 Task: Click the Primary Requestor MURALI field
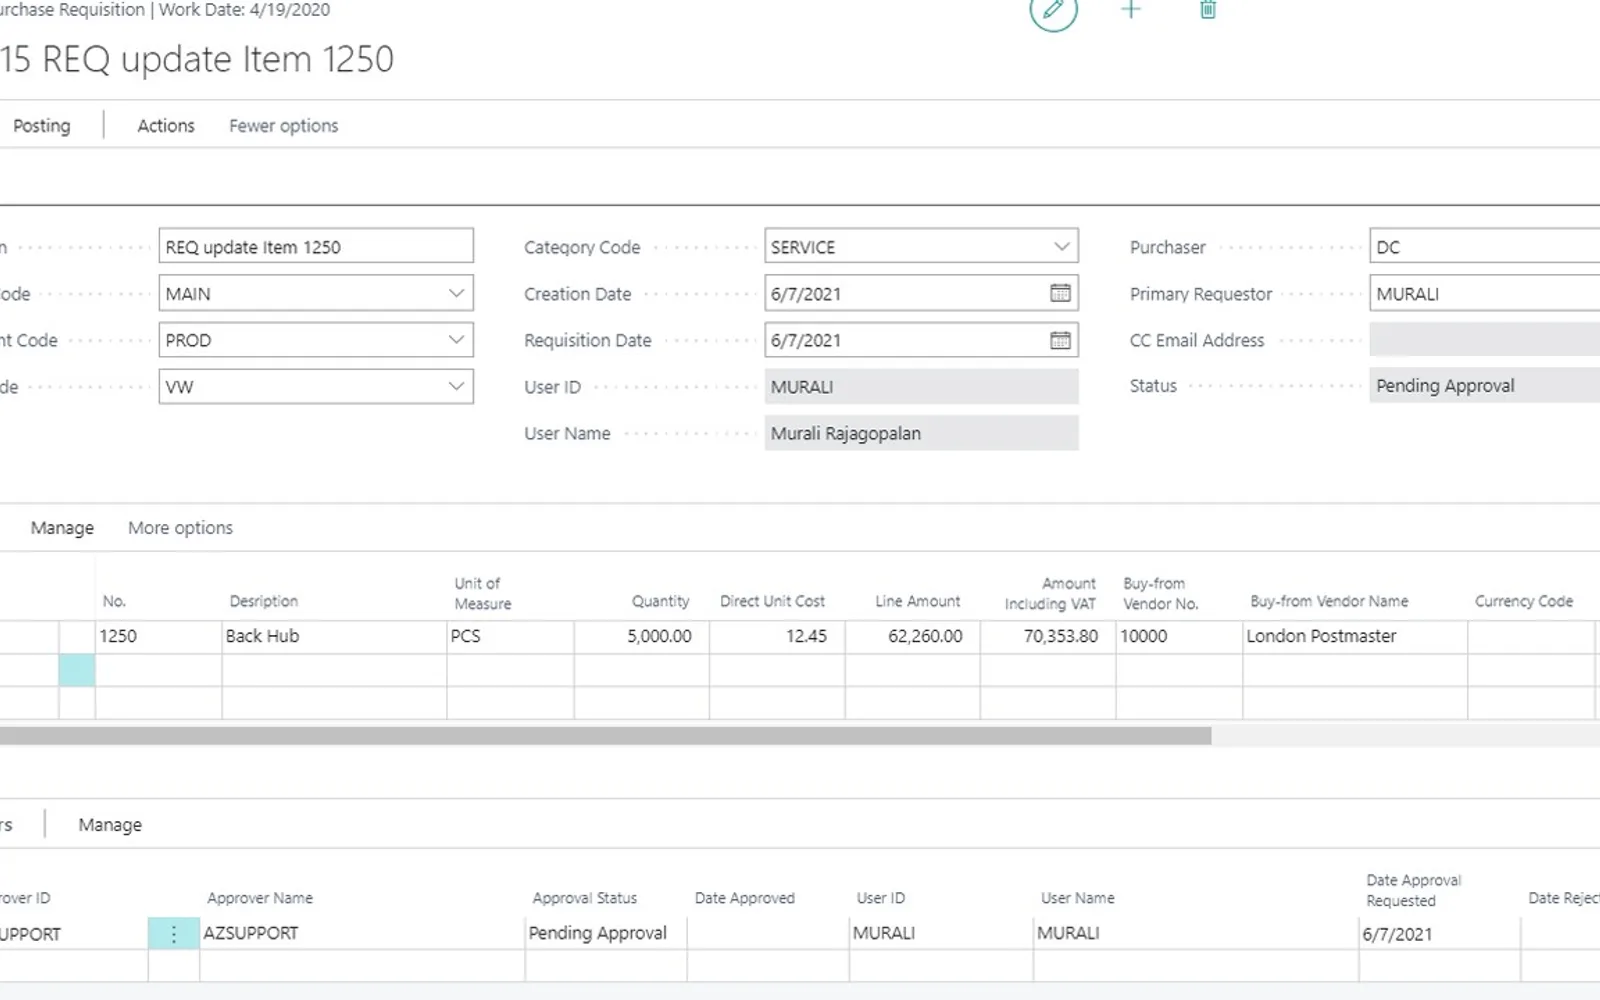click(x=1485, y=293)
